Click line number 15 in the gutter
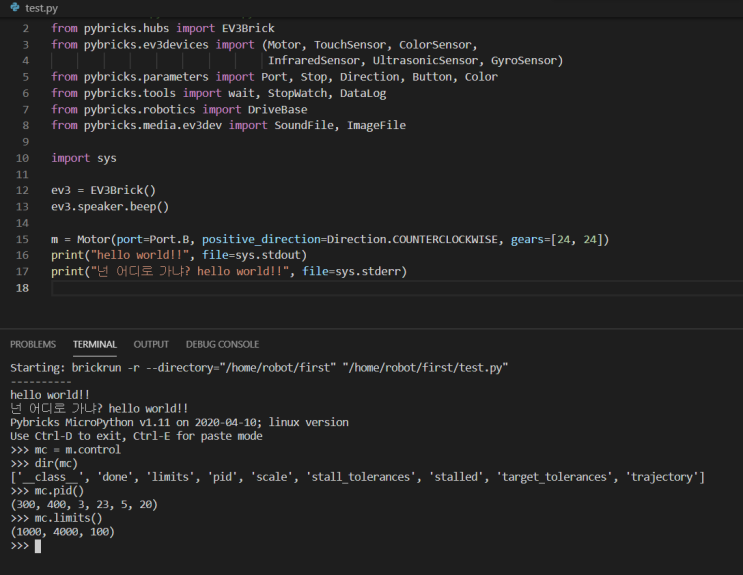 click(x=25, y=239)
